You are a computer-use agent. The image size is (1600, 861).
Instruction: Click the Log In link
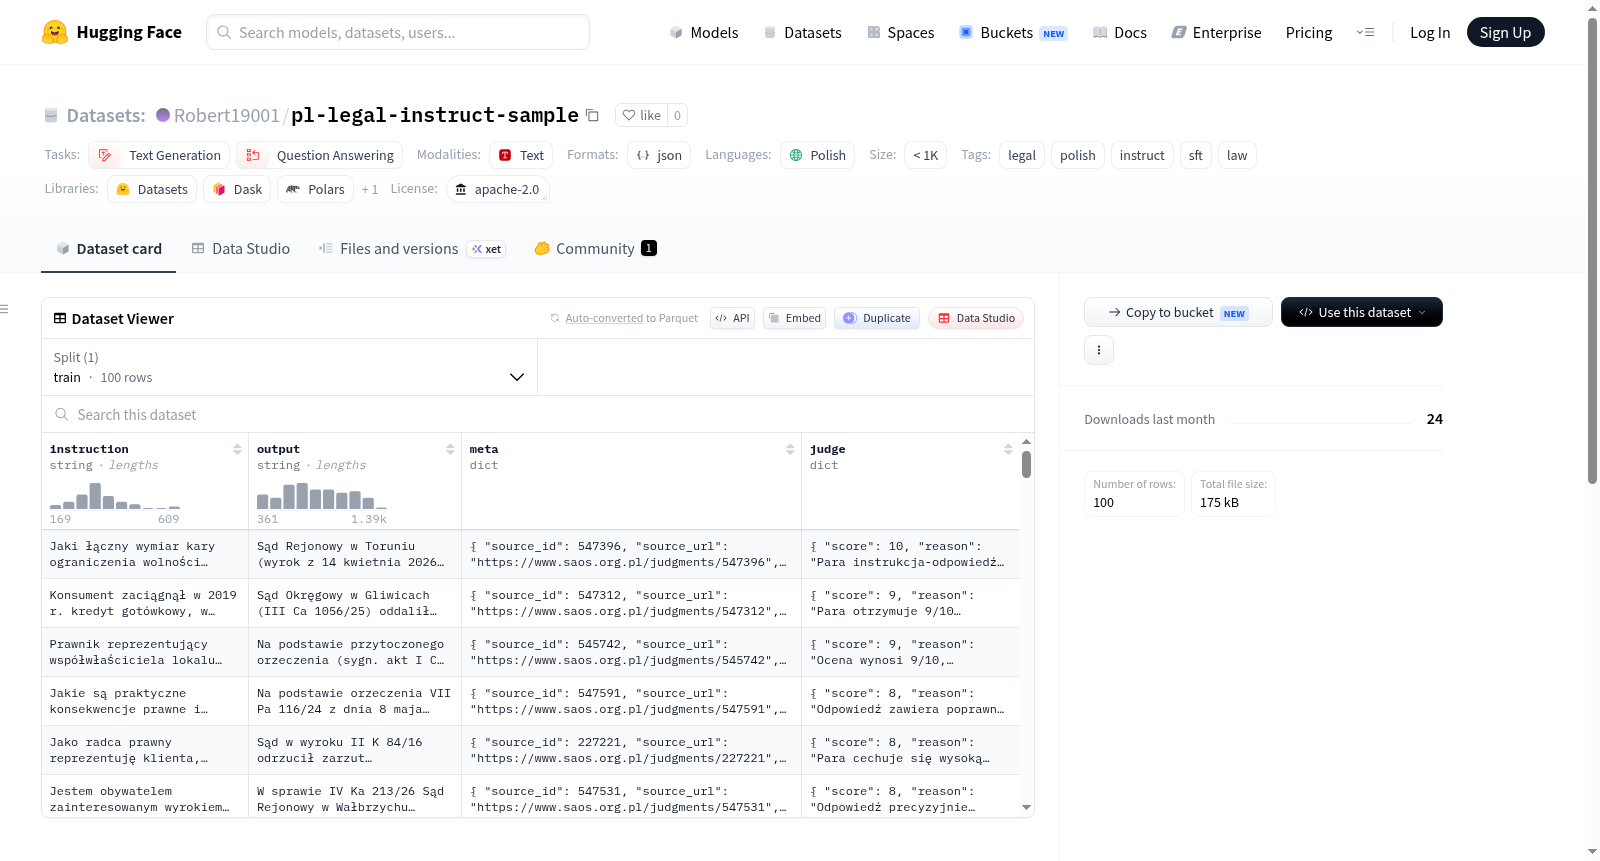click(1430, 32)
